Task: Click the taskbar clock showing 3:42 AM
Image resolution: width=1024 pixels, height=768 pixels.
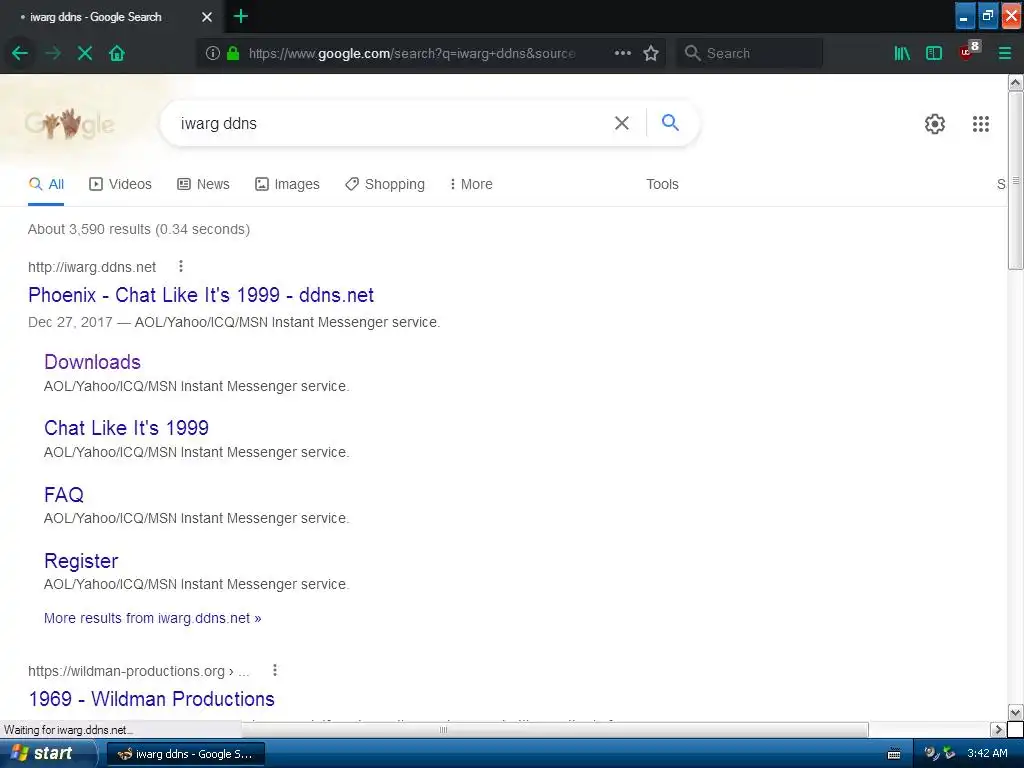Action: coord(987,753)
